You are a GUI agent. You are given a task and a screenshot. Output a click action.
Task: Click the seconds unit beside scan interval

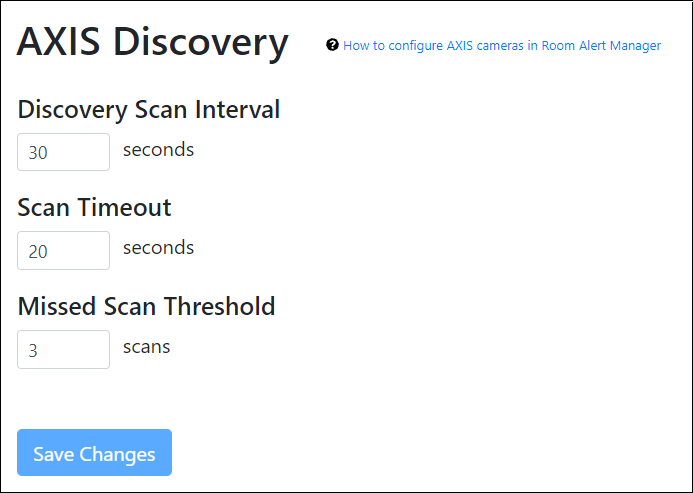coord(158,150)
